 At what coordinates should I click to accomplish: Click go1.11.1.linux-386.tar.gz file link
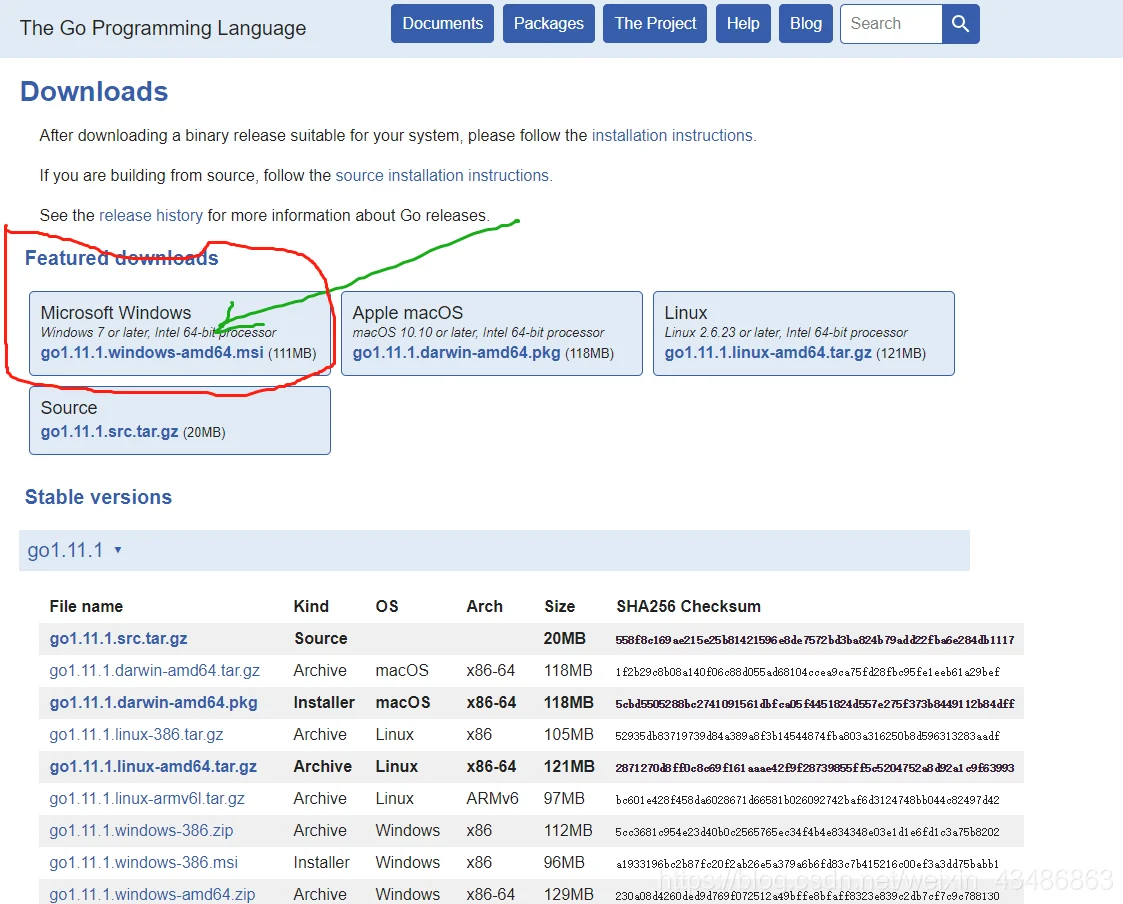[136, 734]
